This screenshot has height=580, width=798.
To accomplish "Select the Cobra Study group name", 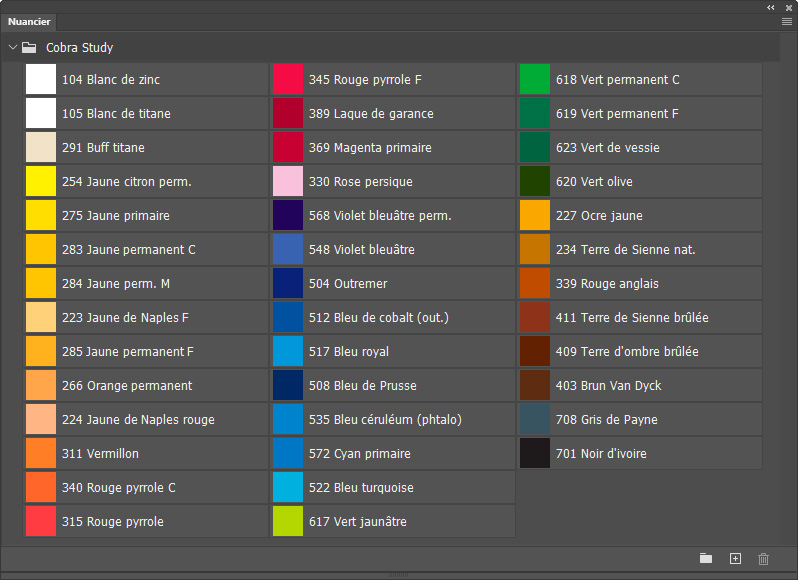I will click(79, 47).
